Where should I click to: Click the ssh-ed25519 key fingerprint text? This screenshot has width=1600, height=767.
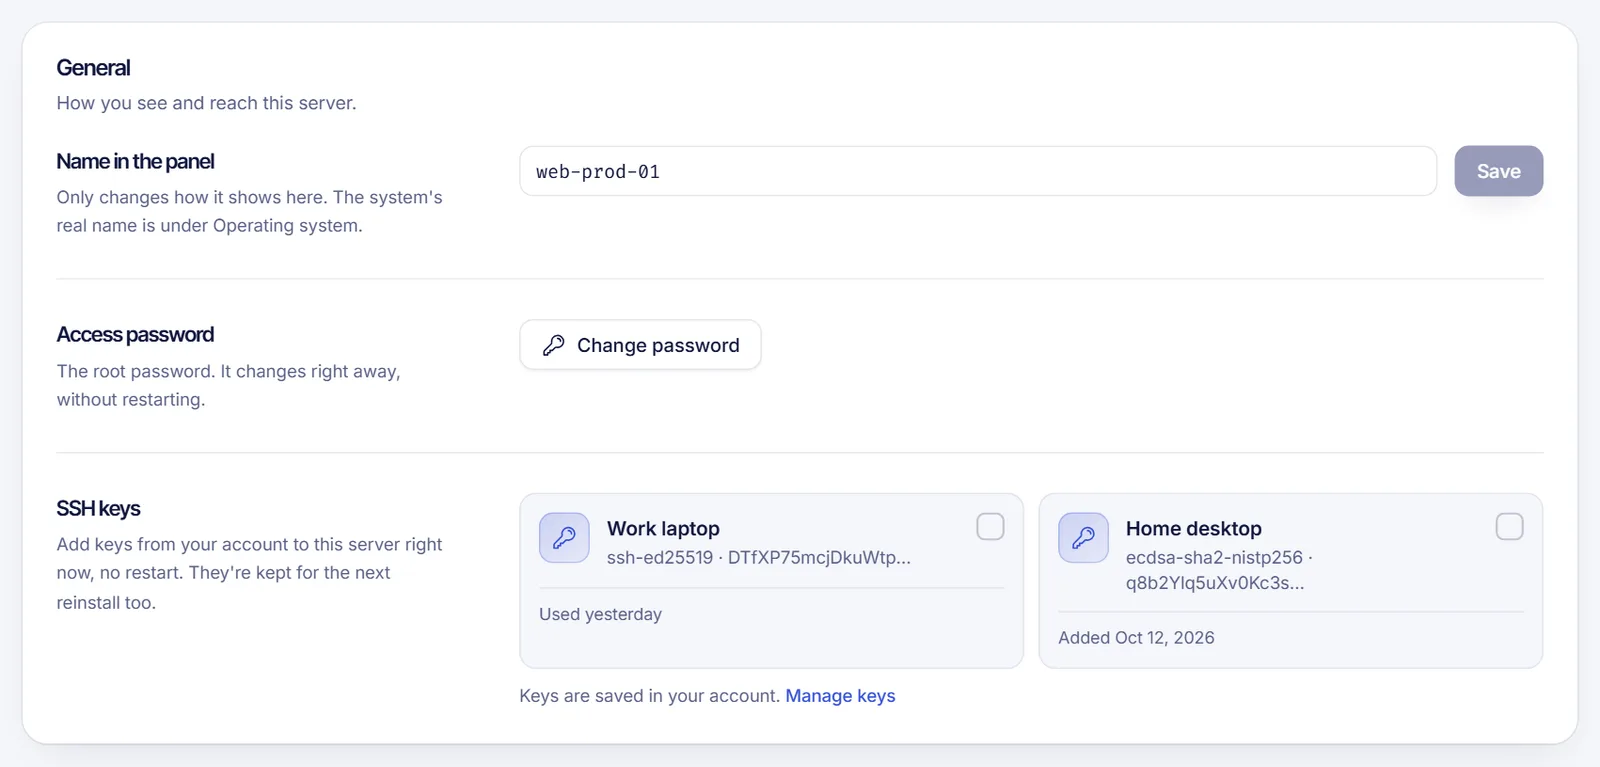[758, 558]
